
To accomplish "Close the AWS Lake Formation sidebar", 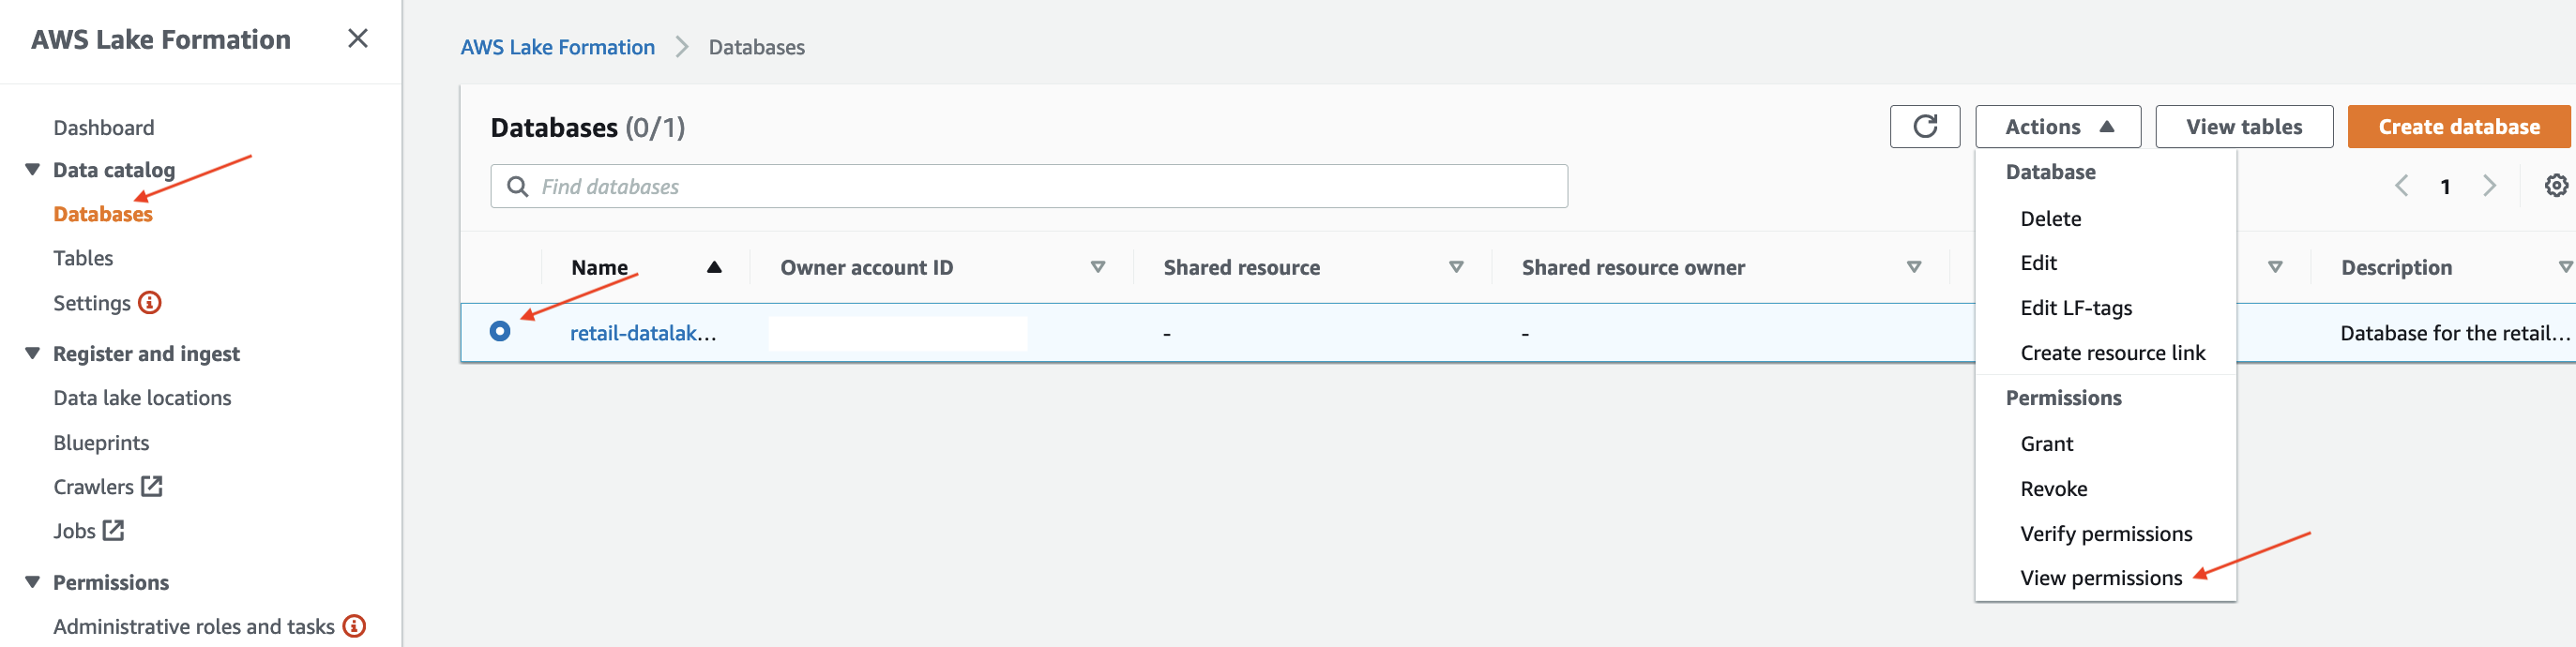I will tap(357, 39).
